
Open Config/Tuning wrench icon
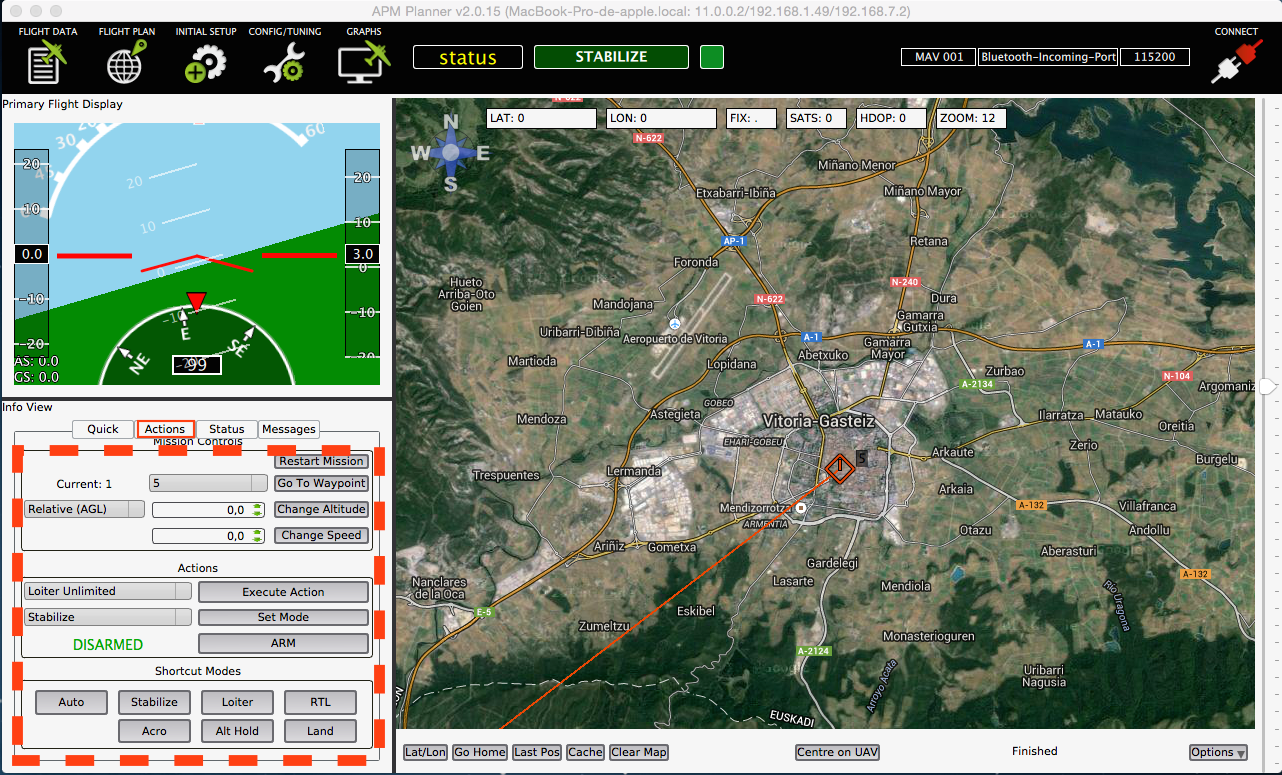click(285, 63)
